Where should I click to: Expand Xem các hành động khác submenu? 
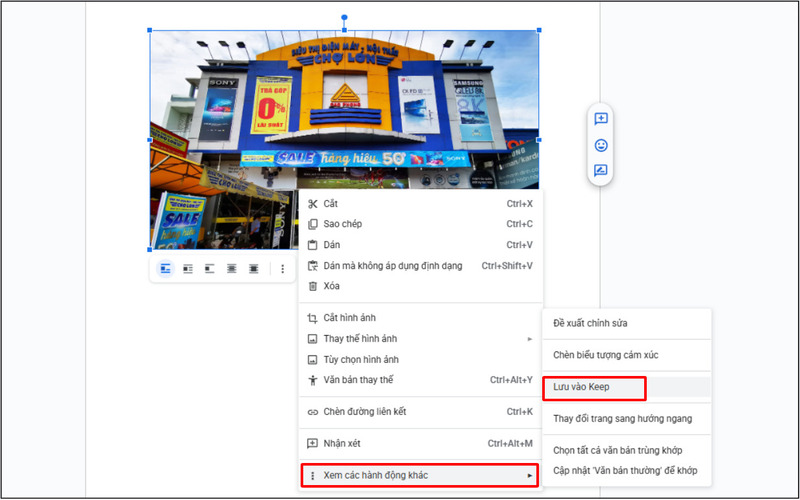tap(419, 476)
